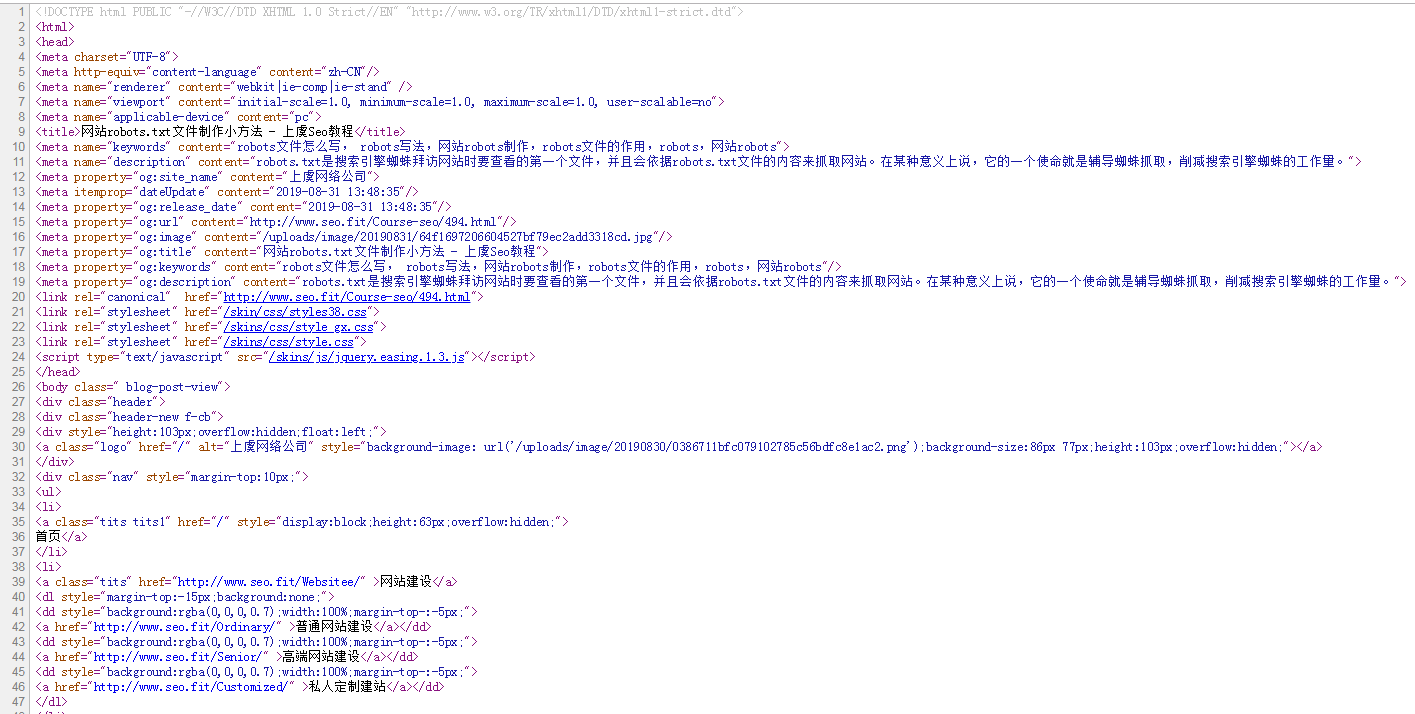1415x714 pixels.
Task: Click the og:url meta tag line
Action: coord(275,222)
